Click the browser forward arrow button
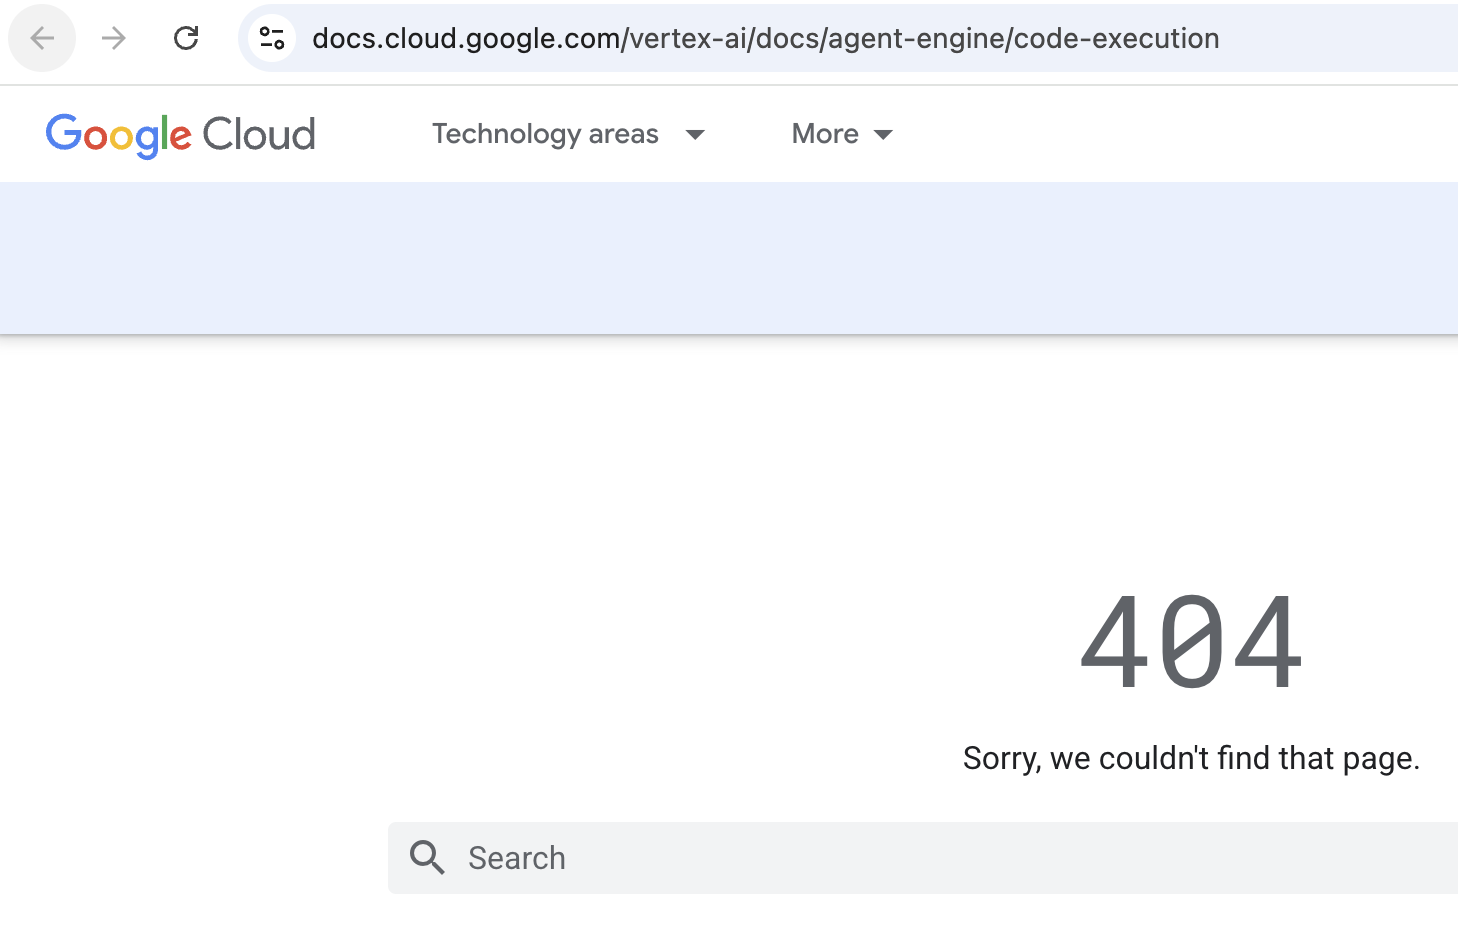Screen dimensions: 1458x926 [114, 38]
